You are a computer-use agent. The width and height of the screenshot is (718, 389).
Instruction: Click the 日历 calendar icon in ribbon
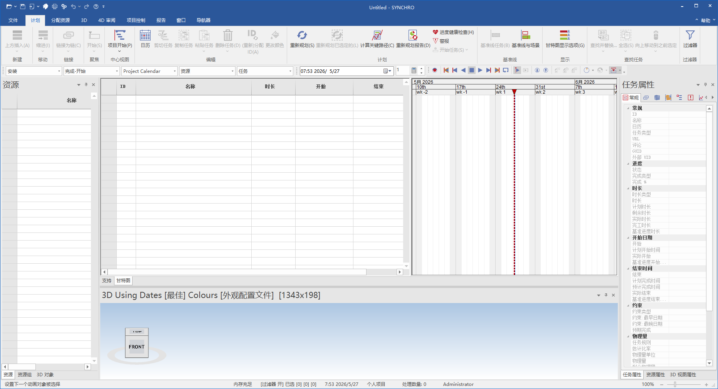click(x=145, y=38)
